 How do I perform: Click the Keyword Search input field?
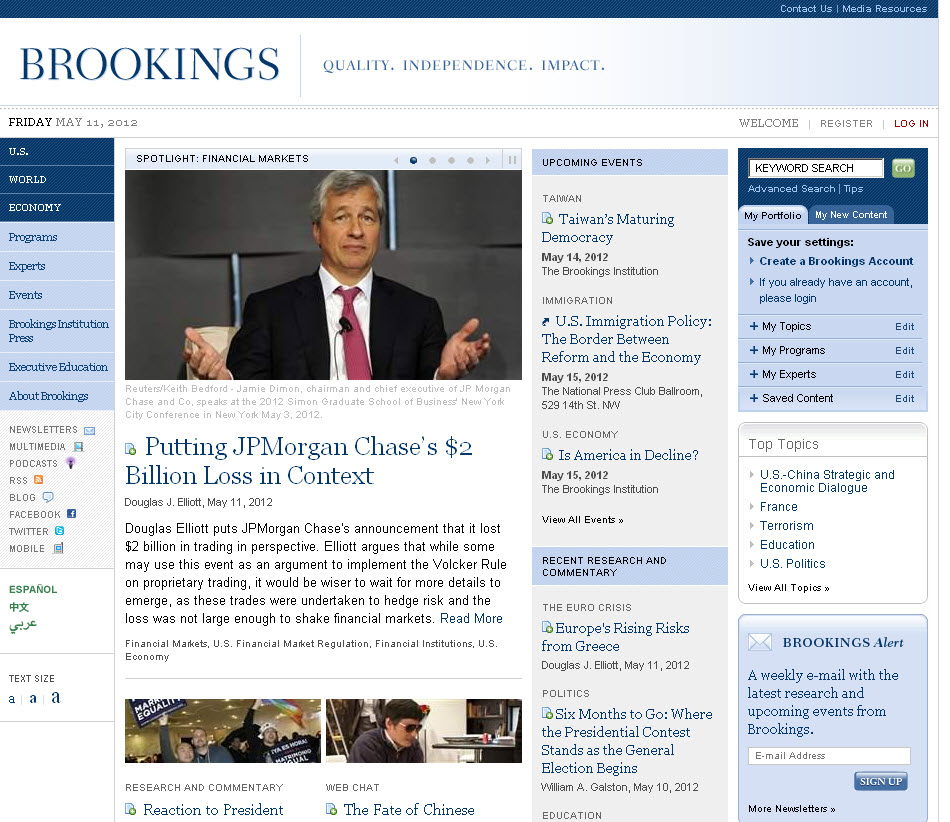click(x=816, y=168)
